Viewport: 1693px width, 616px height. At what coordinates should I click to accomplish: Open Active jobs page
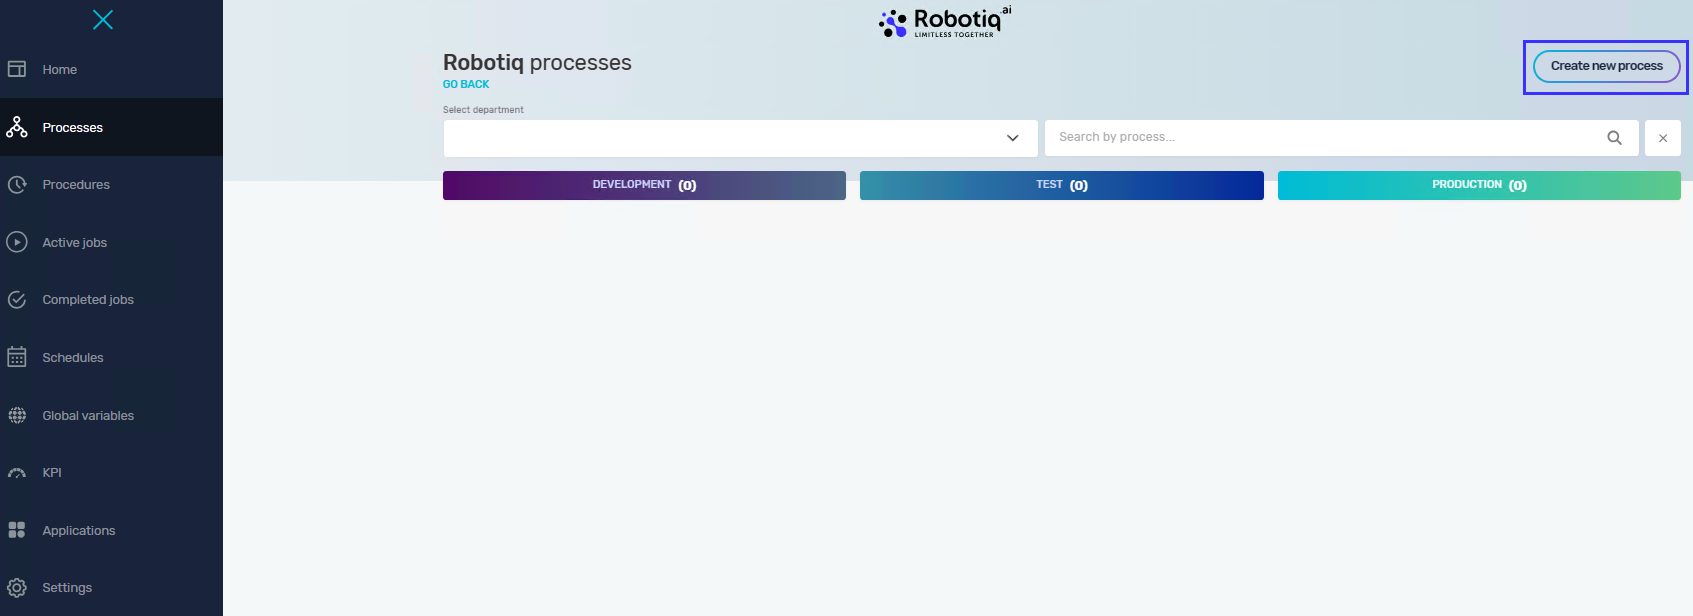(x=111, y=242)
